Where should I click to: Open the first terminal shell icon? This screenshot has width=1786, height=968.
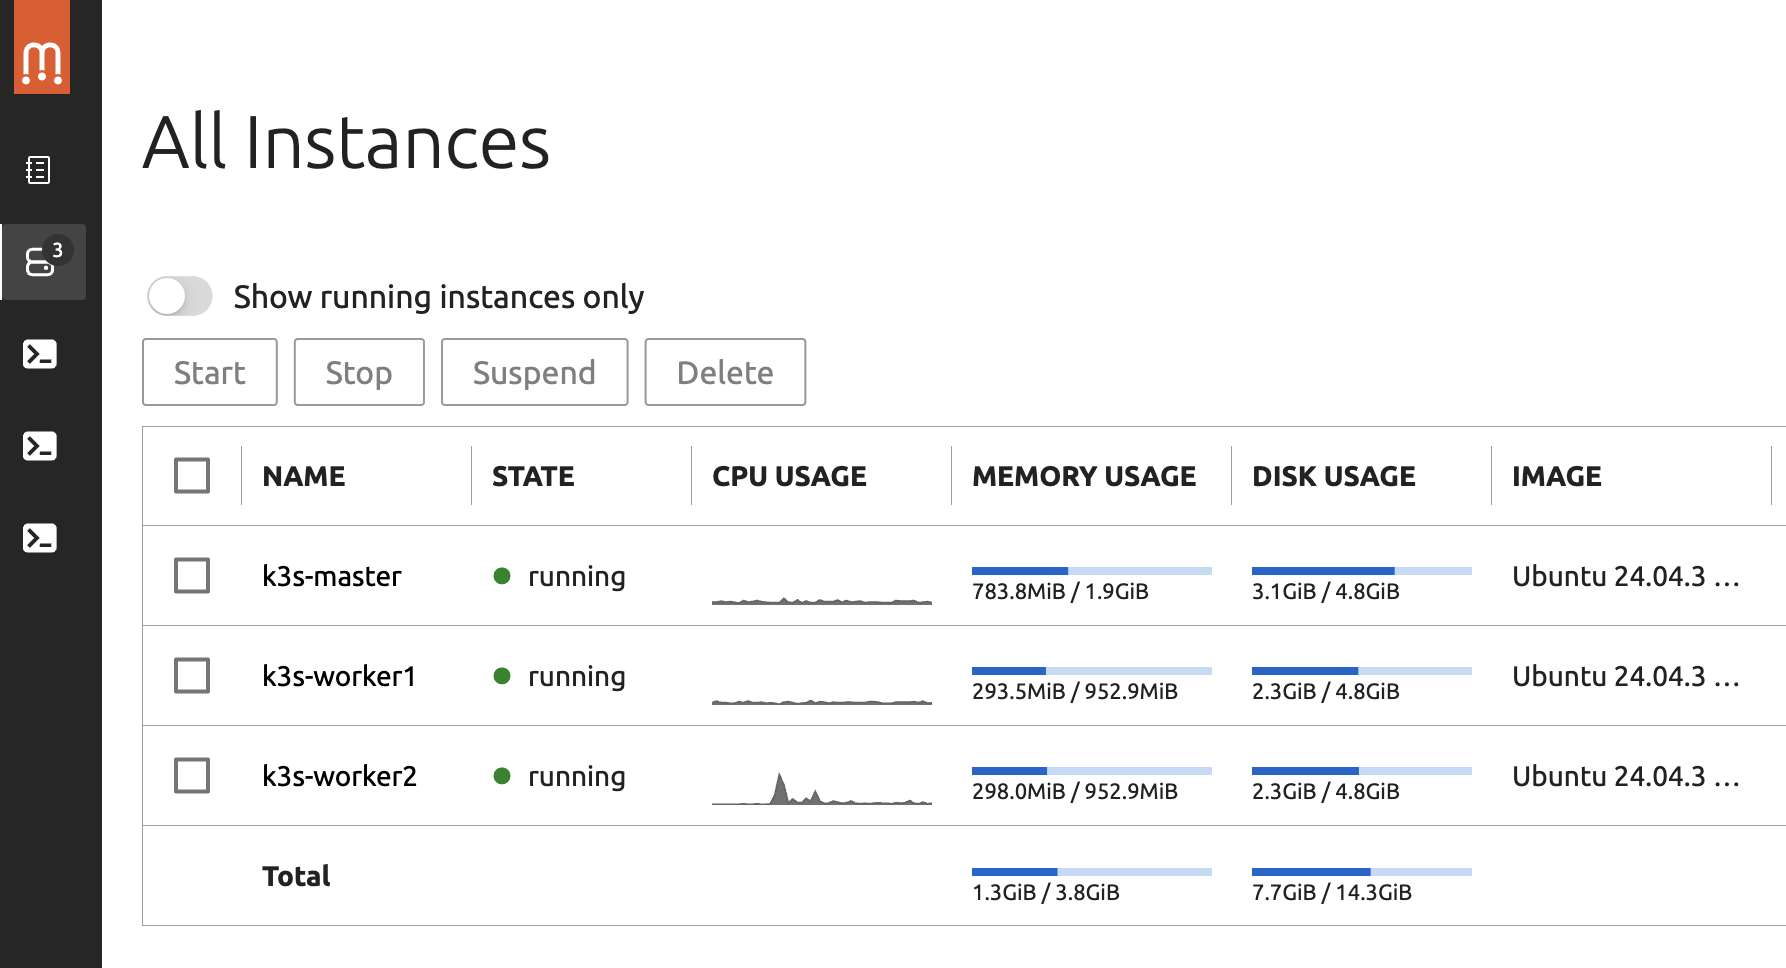click(40, 354)
